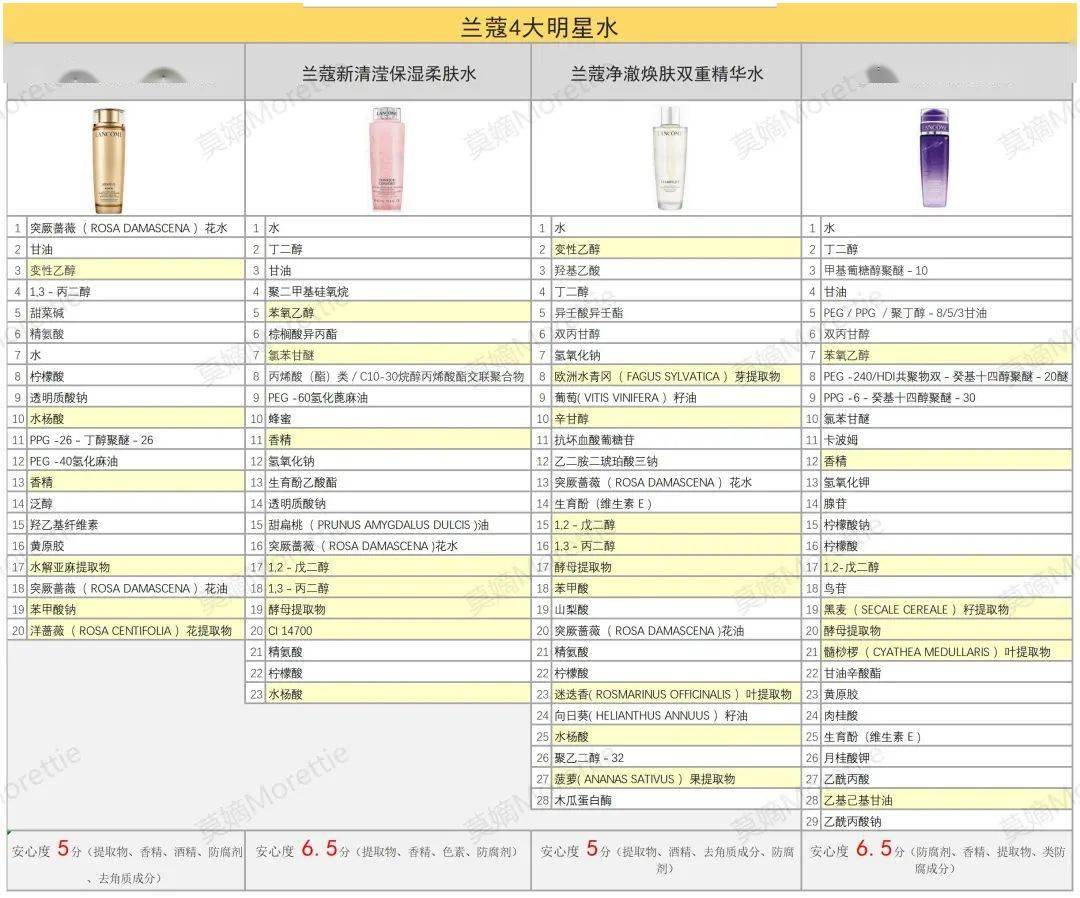The width and height of the screenshot is (1080, 898).
Task: Select PPG-6-癸基十四醇聚醚-30
Action: point(900,398)
